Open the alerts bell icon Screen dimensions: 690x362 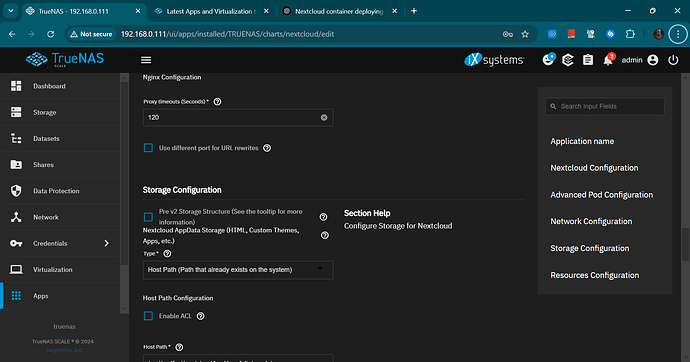pyautogui.click(x=608, y=60)
